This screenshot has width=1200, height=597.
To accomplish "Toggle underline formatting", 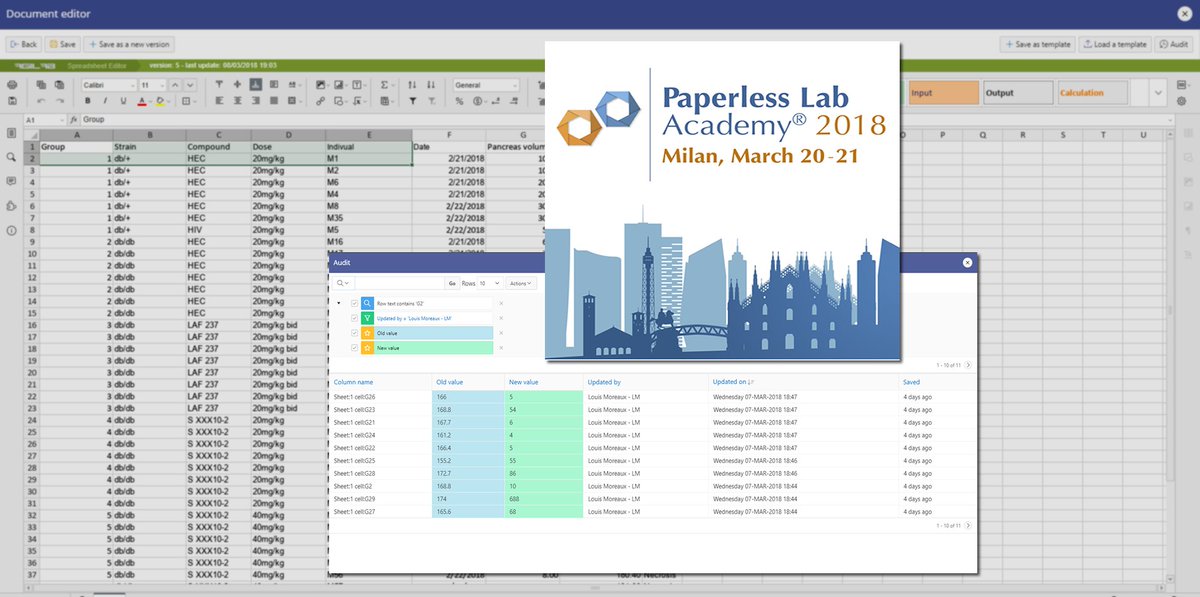I will pyautogui.click(x=123, y=101).
